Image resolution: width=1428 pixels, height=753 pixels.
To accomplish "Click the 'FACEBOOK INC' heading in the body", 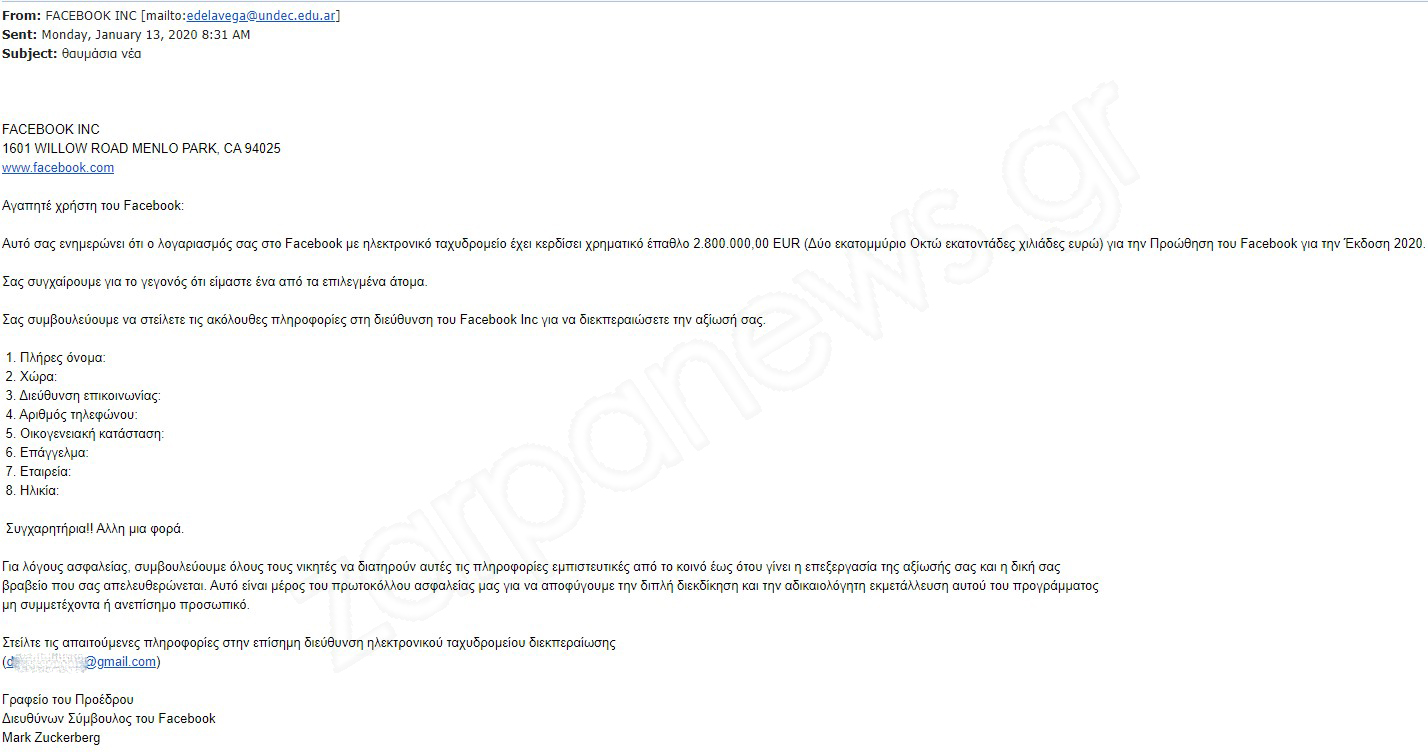I will 51,129.
